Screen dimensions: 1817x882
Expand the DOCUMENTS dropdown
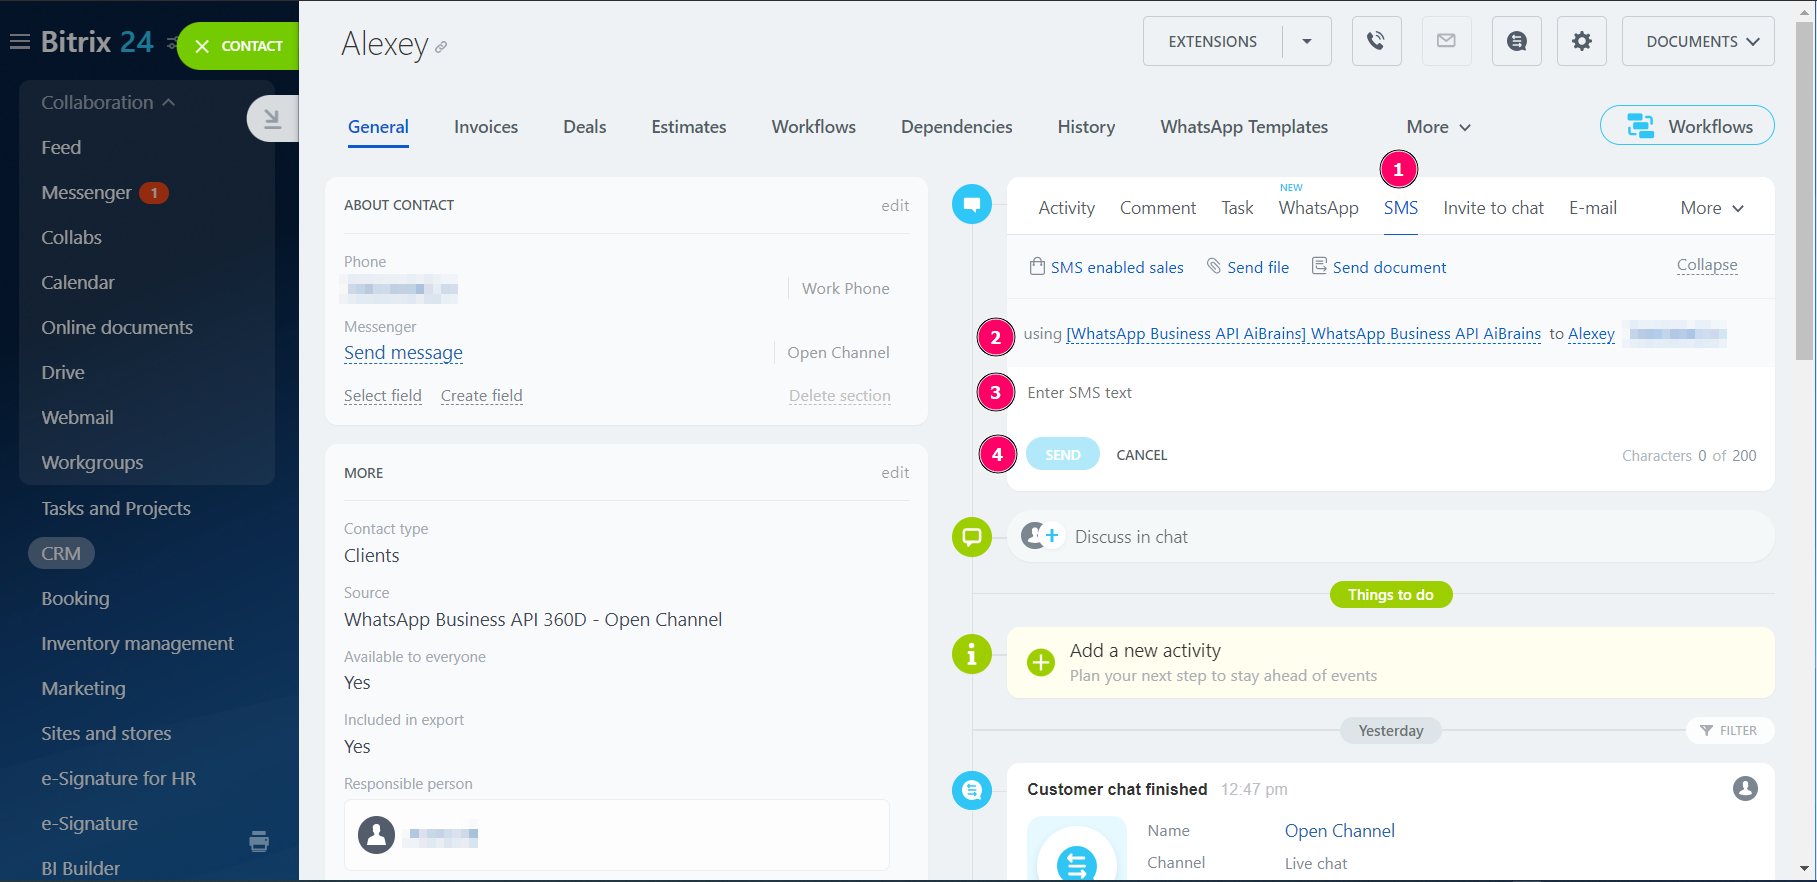click(x=1697, y=41)
